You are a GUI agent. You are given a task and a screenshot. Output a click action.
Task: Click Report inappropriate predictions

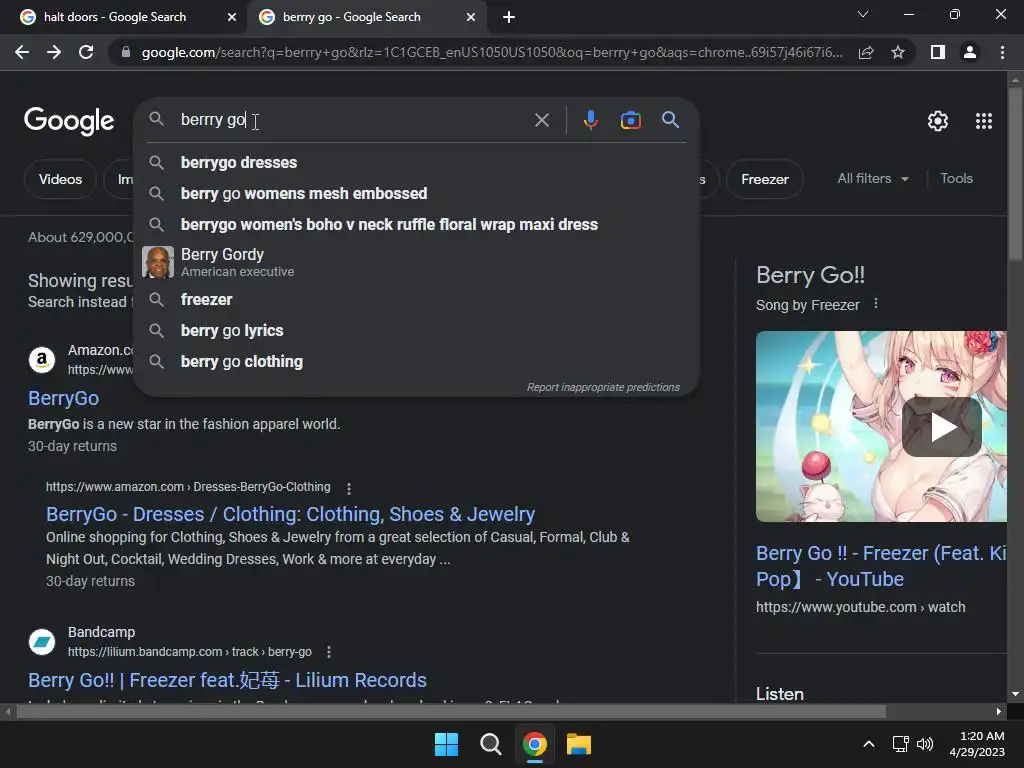click(x=603, y=387)
